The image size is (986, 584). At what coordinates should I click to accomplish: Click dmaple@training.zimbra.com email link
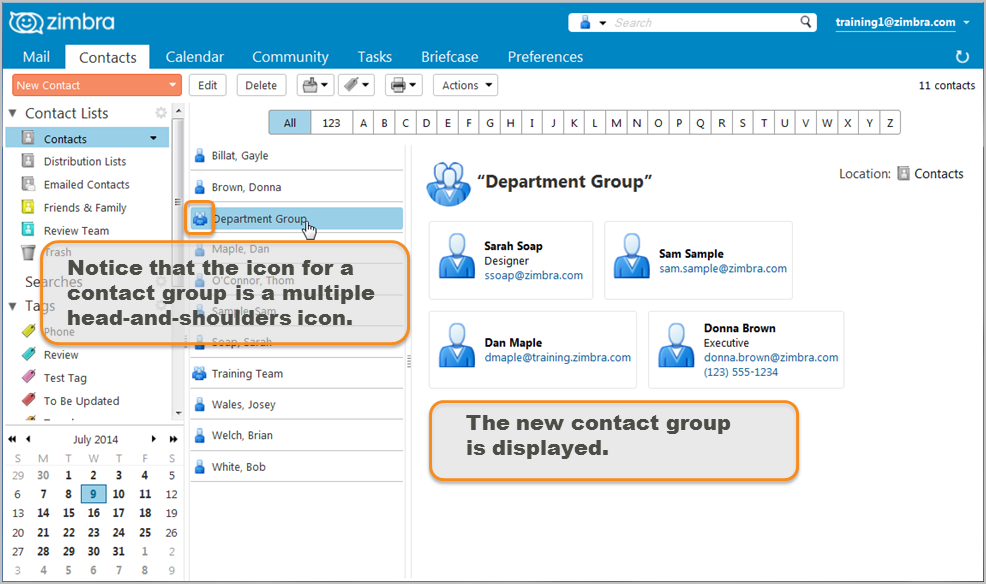click(557, 357)
